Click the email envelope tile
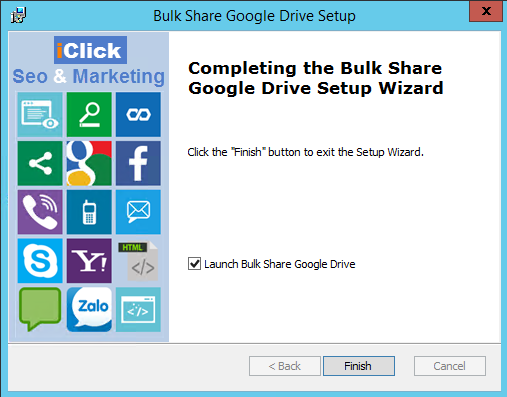The height and width of the screenshot is (397, 507). pos(138,212)
